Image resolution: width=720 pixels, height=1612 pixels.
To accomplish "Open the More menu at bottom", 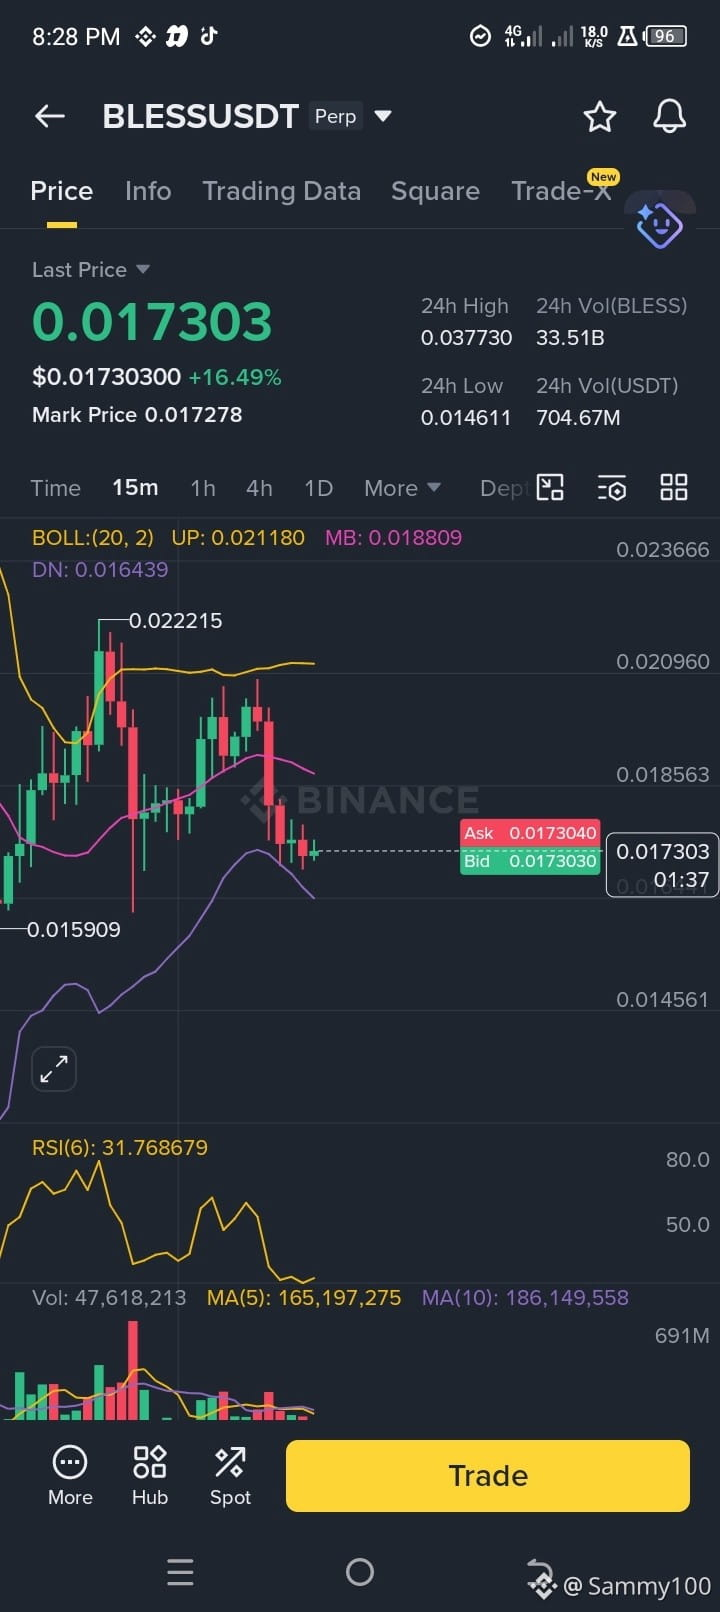I will click(70, 1476).
